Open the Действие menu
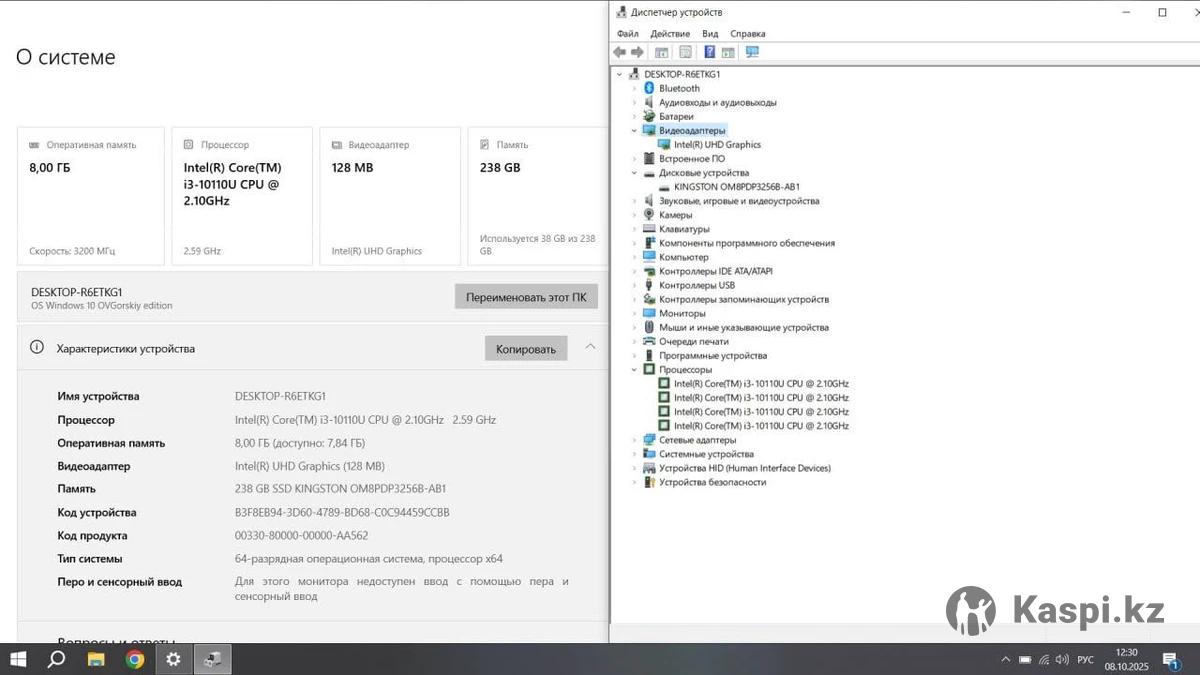Screen dimensions: 1200x675 tap(670, 34)
